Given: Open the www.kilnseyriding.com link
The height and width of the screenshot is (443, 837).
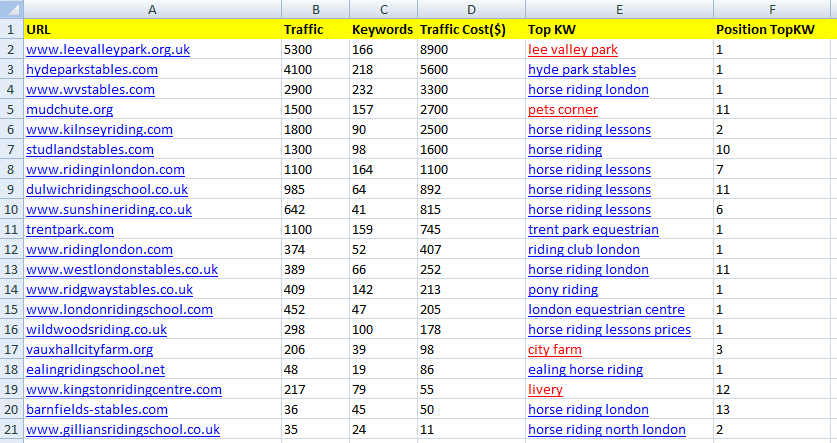Looking at the screenshot, I should 99,130.
